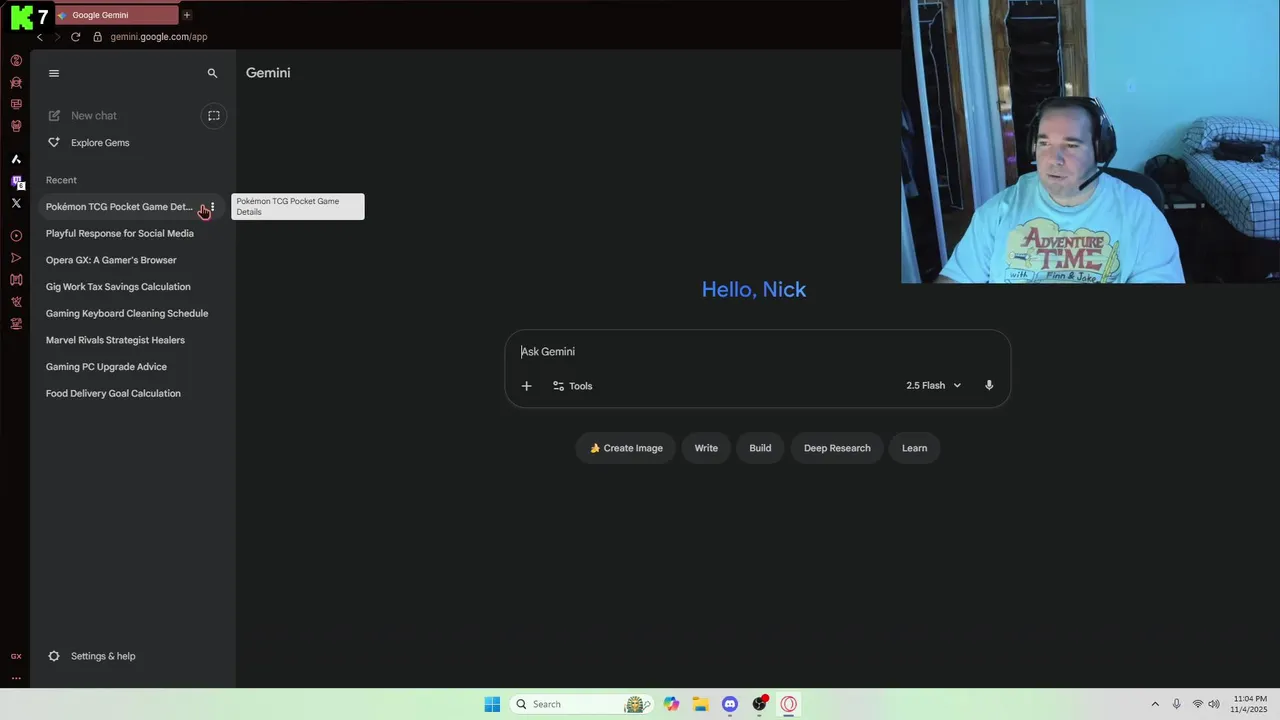Start a temporary chat via dashed-box icon

click(213, 116)
